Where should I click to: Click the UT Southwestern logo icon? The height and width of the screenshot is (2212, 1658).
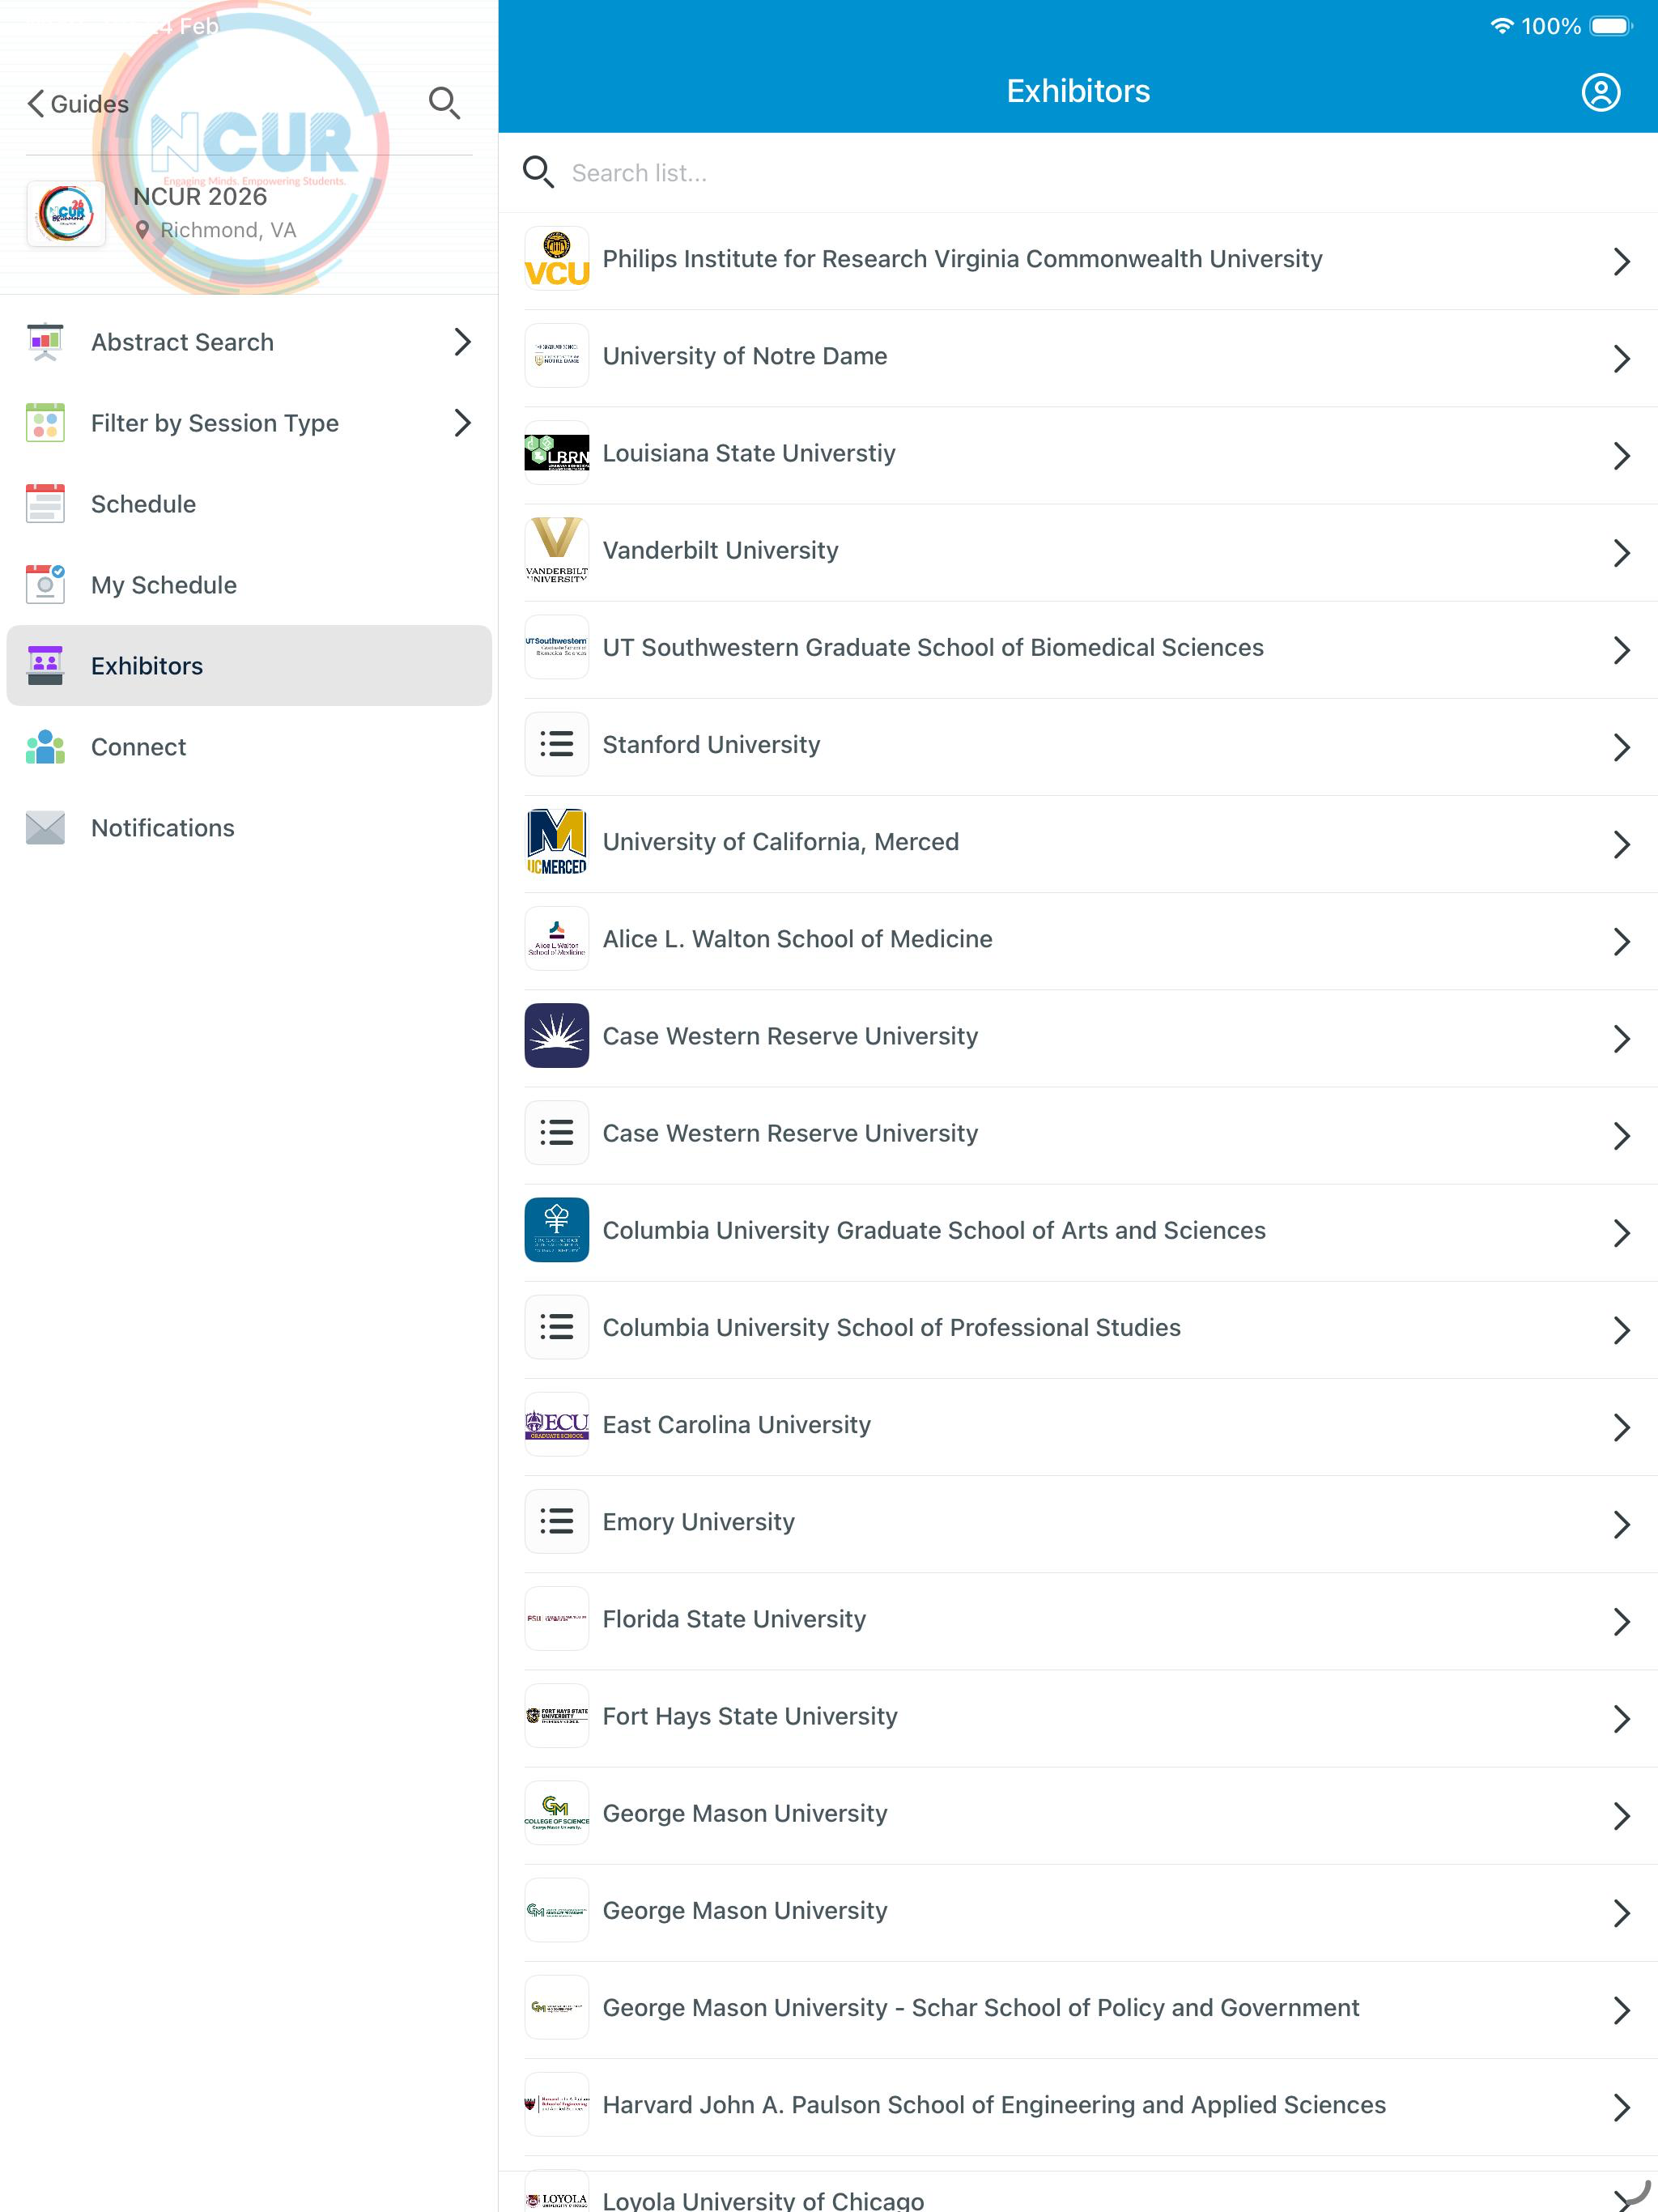point(557,647)
